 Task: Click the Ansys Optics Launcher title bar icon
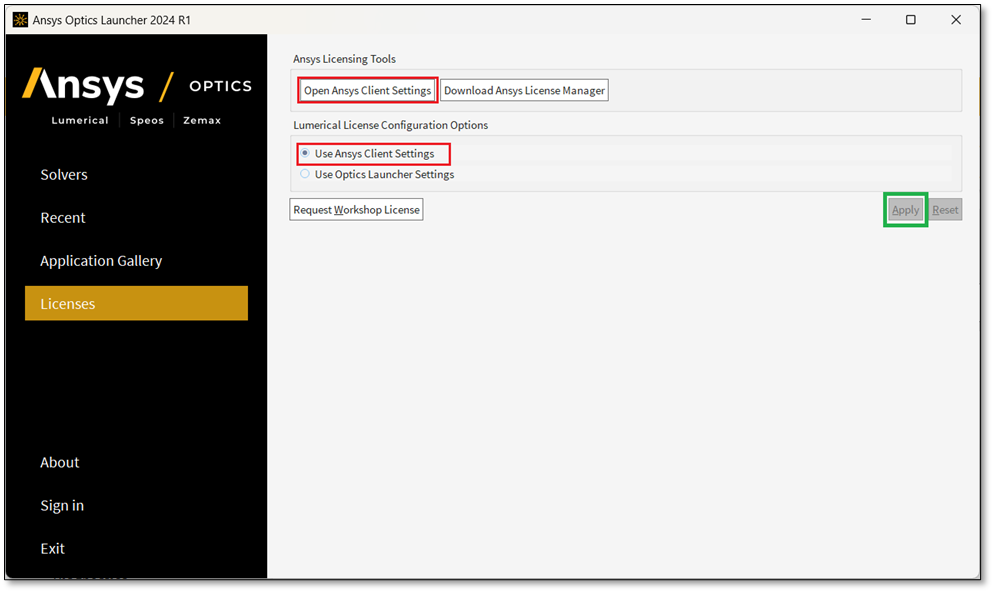coord(20,20)
